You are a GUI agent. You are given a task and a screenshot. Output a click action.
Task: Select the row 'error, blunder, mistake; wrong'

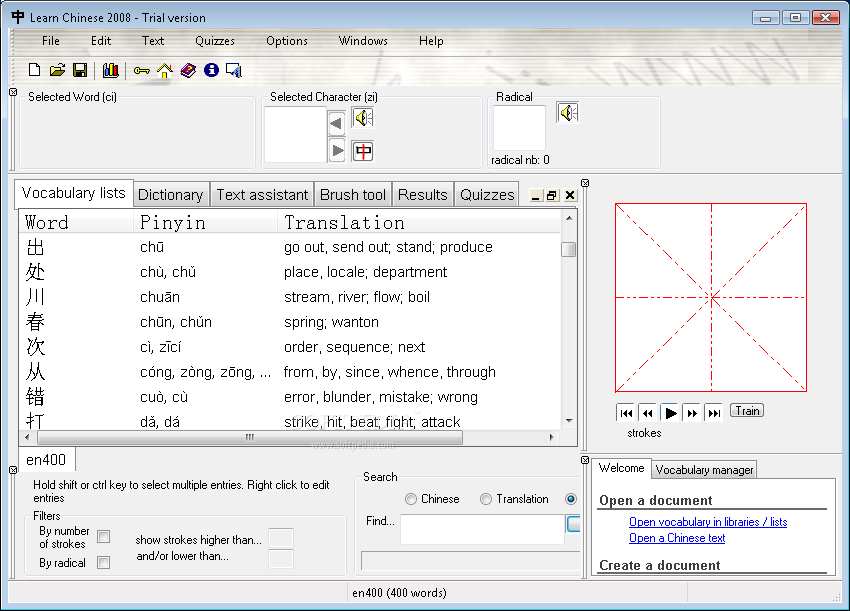[290, 397]
